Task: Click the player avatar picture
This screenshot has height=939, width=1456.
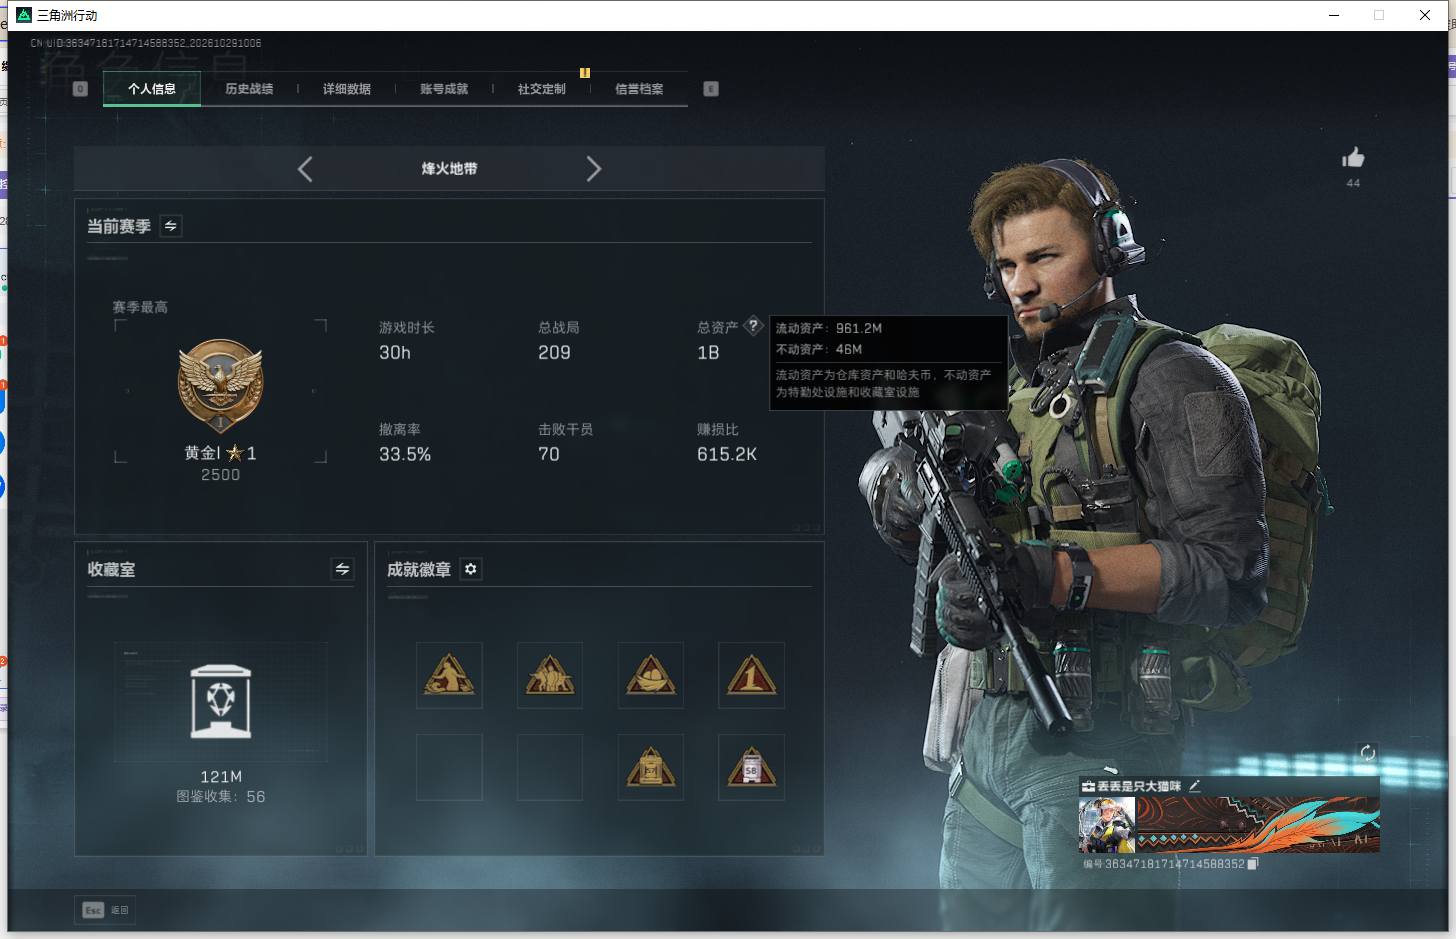Action: 1107,825
